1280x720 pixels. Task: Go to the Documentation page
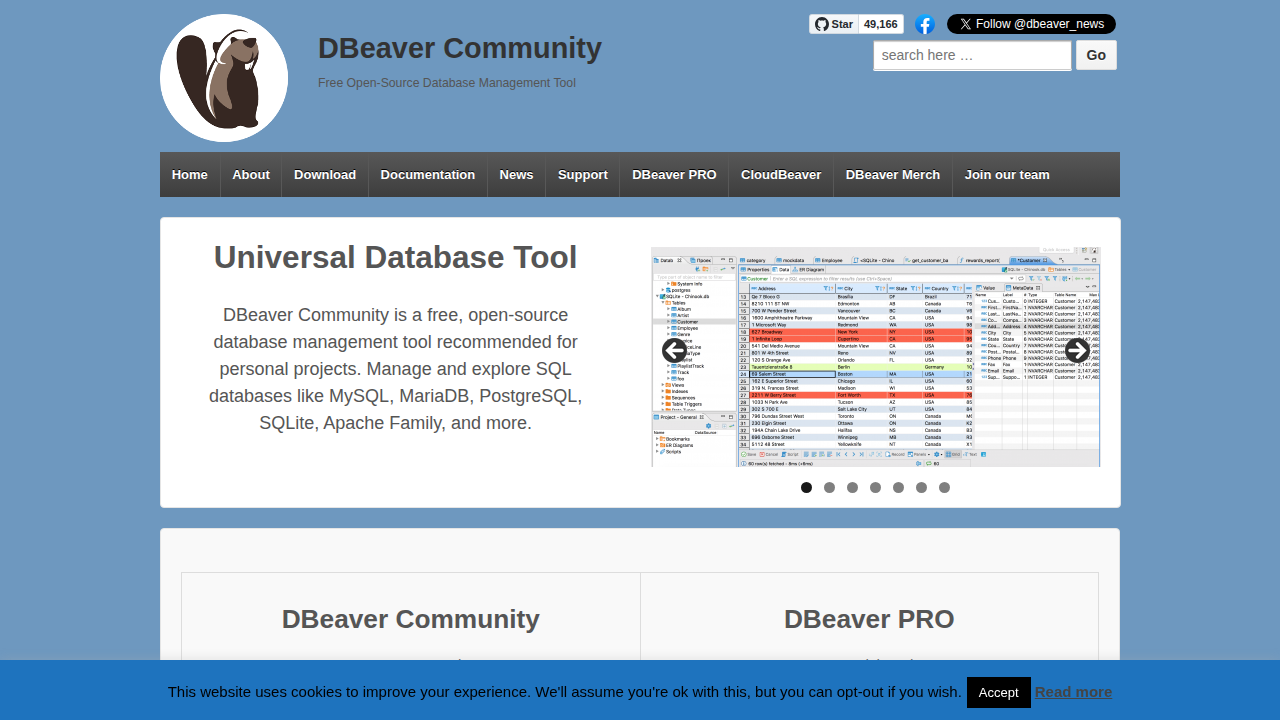tap(427, 175)
